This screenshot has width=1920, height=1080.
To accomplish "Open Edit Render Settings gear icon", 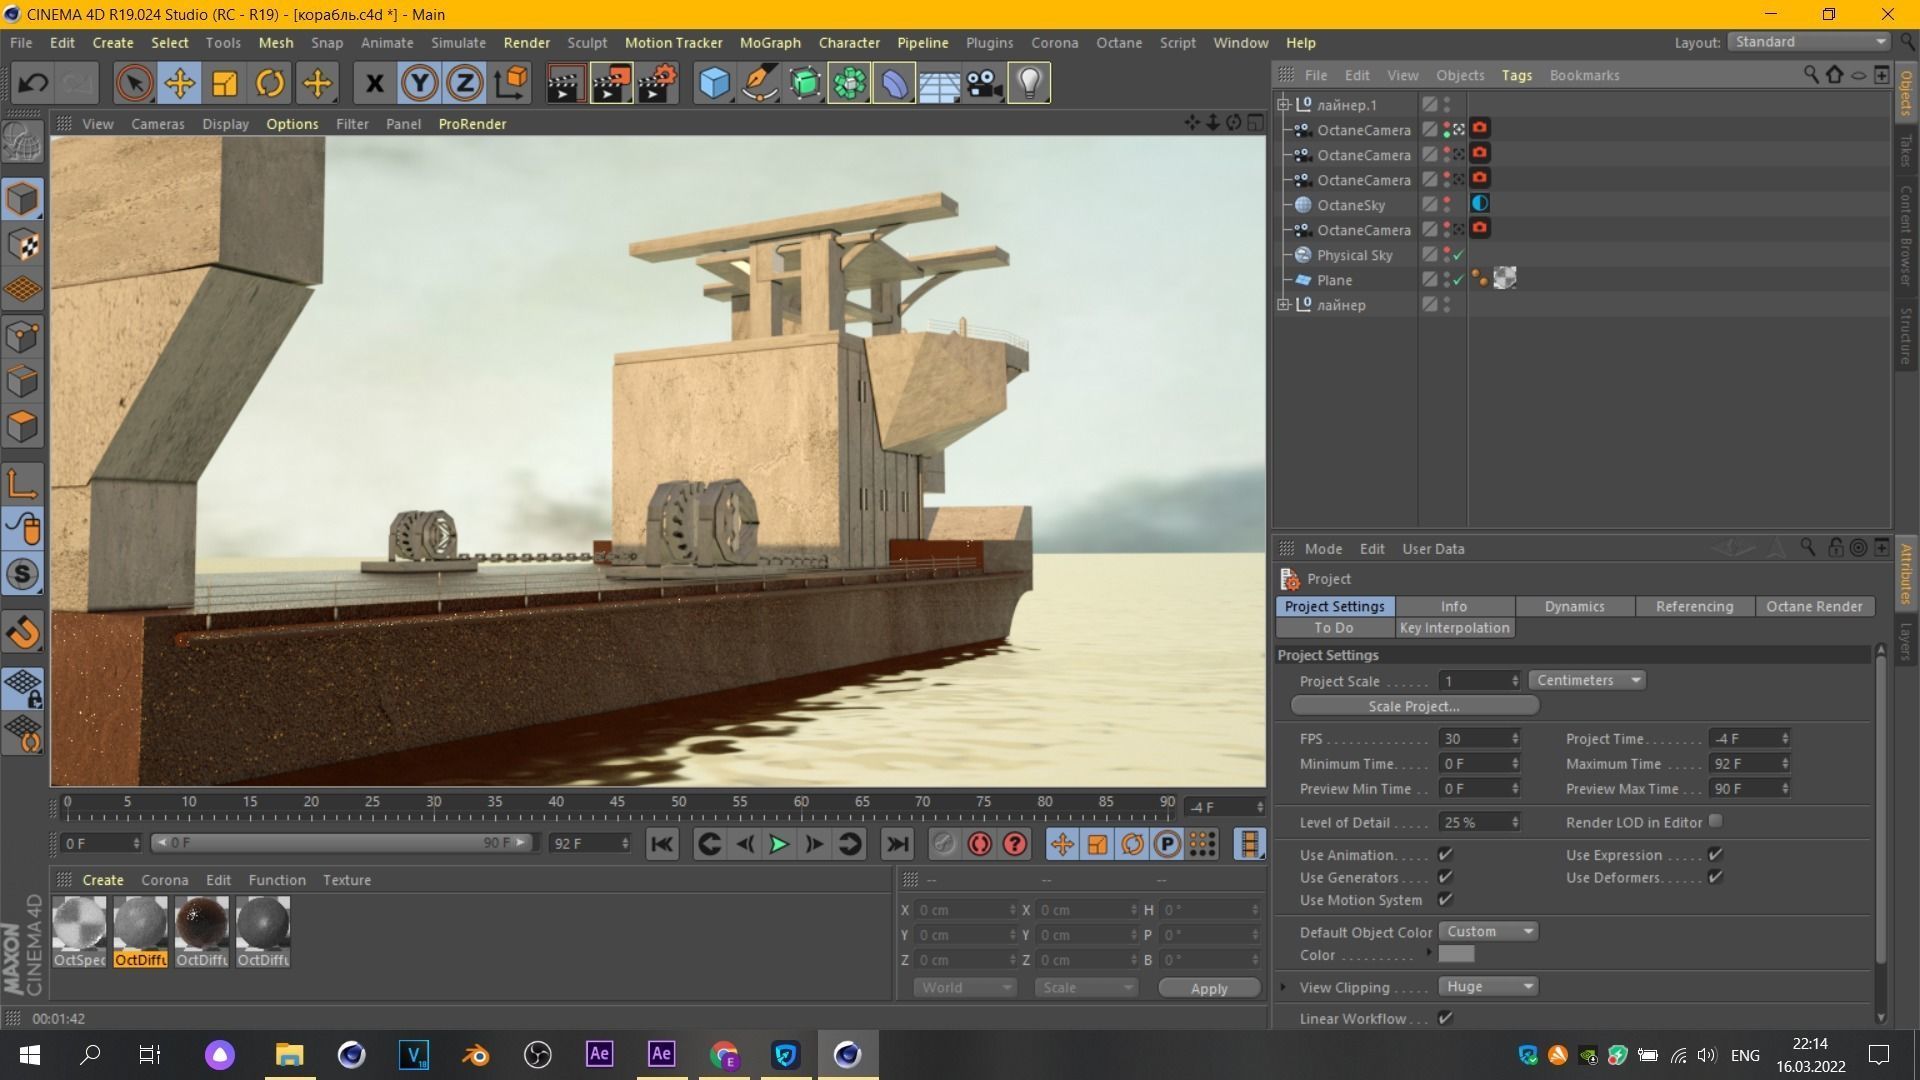I will [x=657, y=83].
